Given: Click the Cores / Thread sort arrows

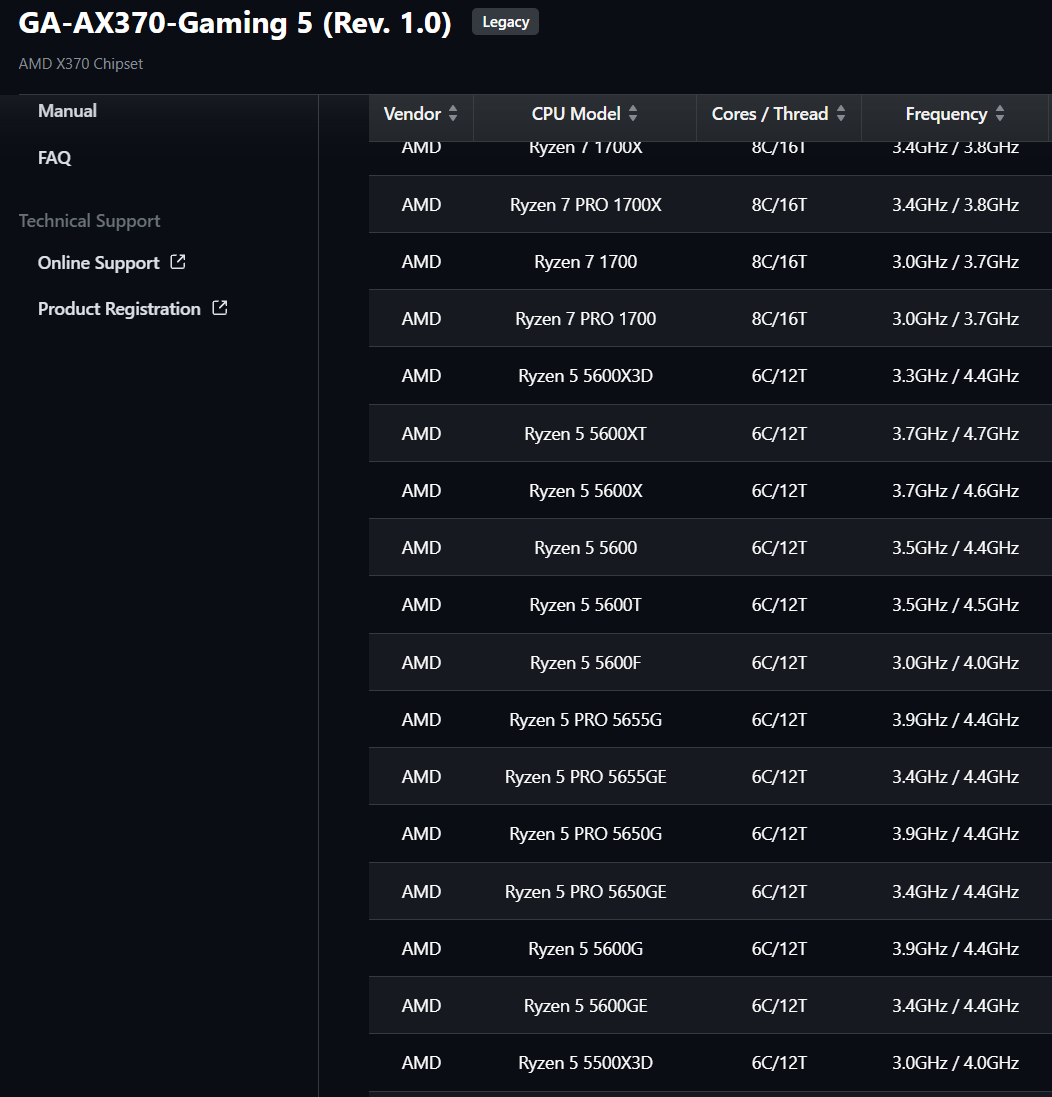Looking at the screenshot, I should [x=841, y=113].
